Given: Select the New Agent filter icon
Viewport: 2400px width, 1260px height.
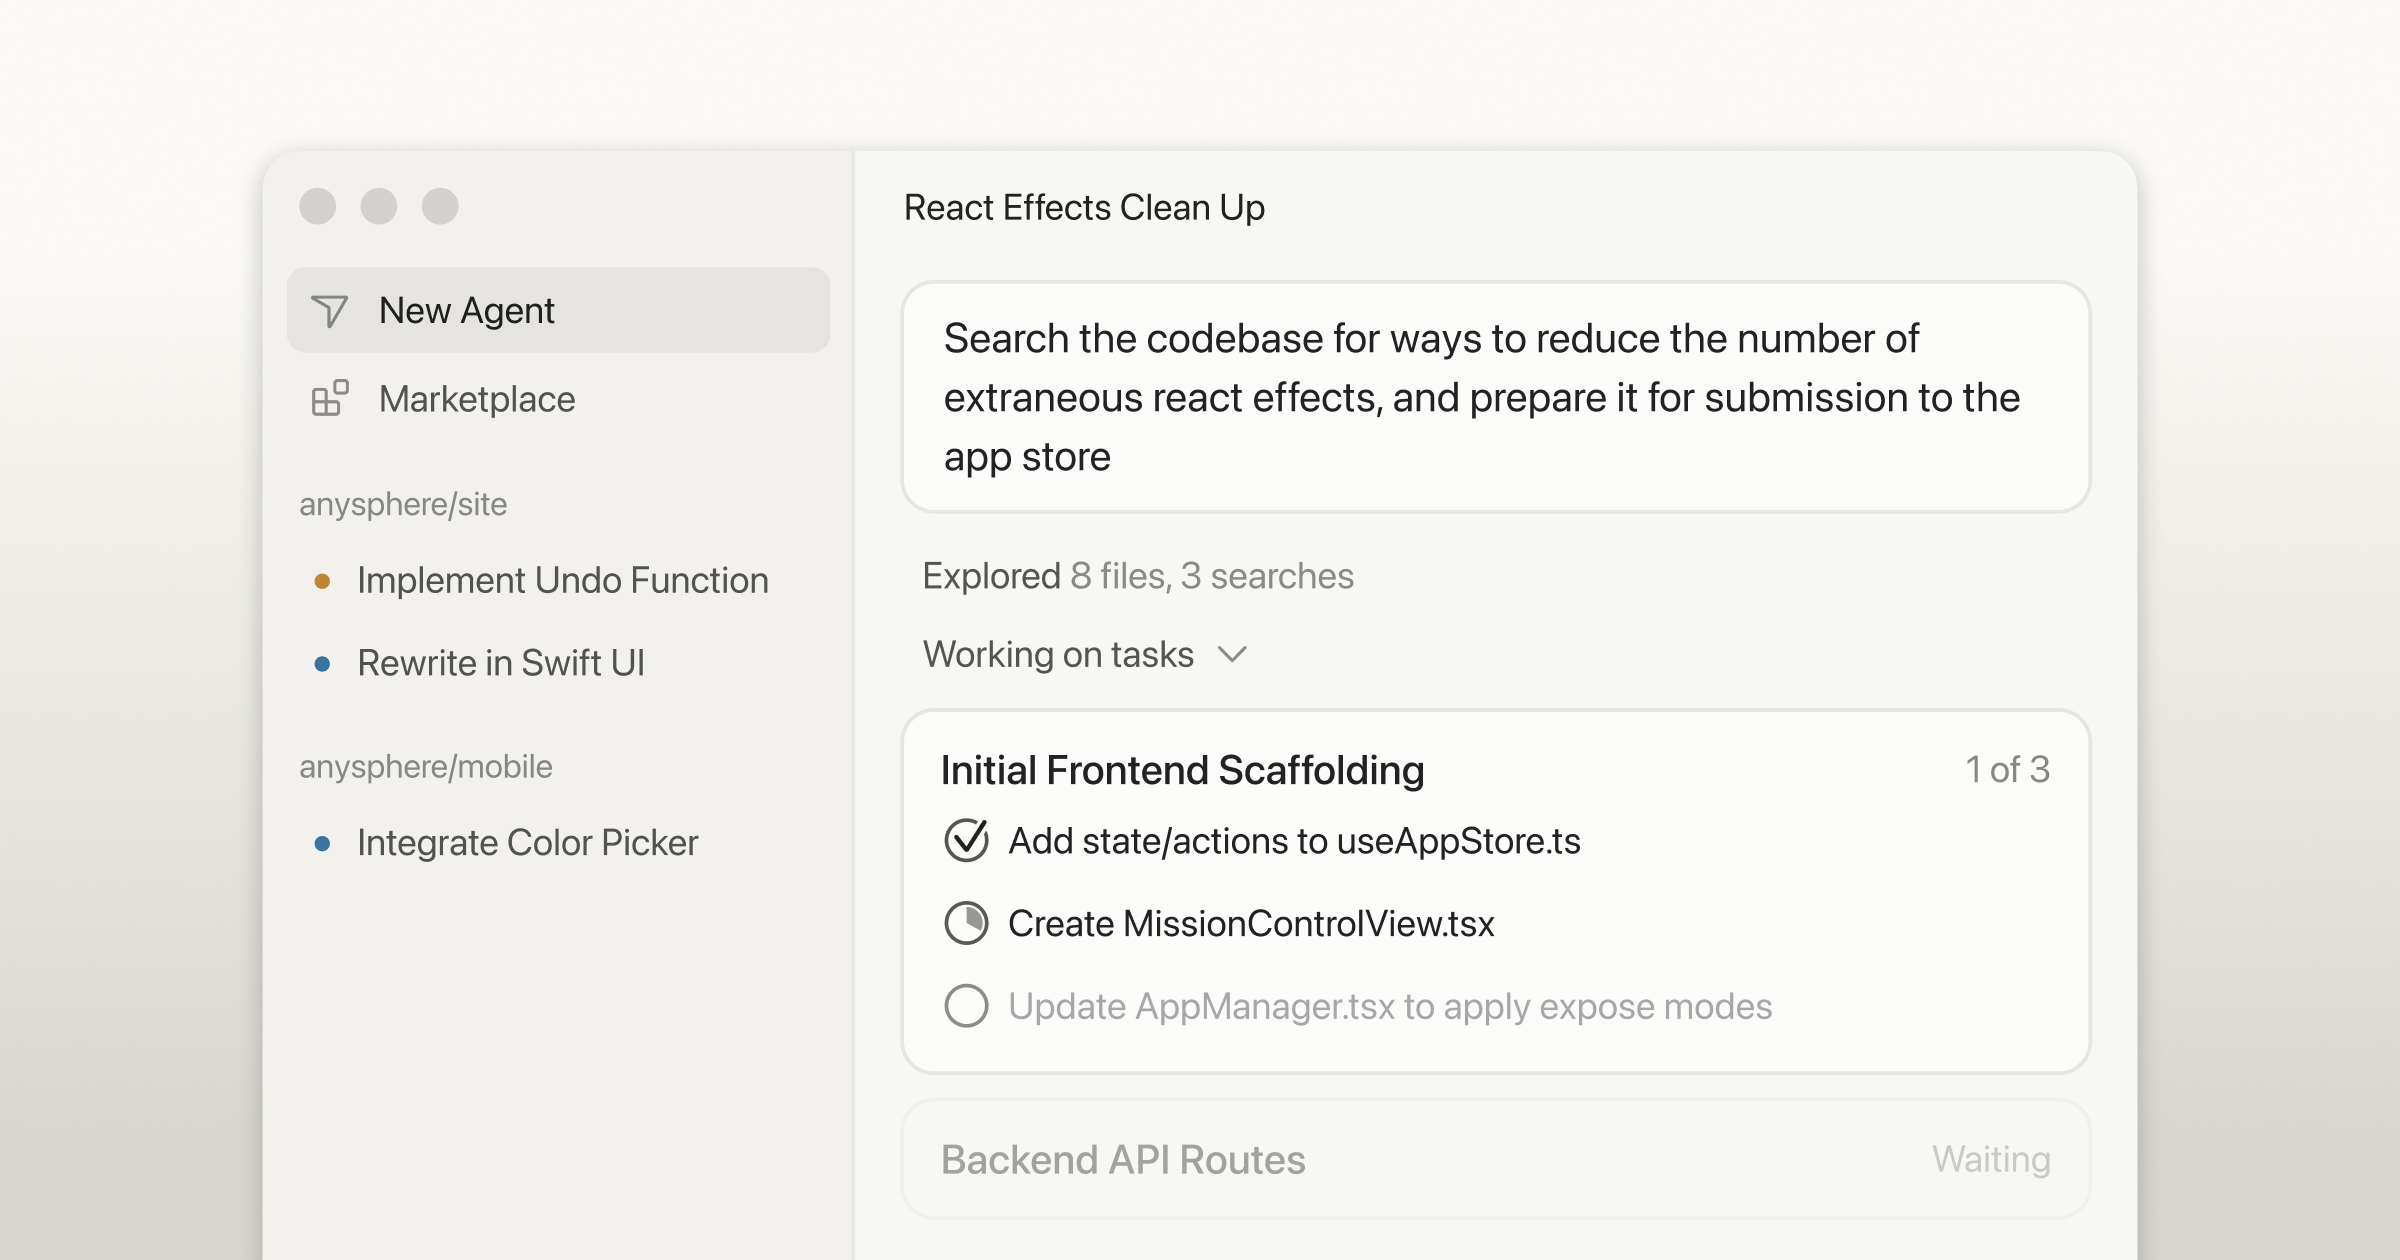Looking at the screenshot, I should point(330,309).
